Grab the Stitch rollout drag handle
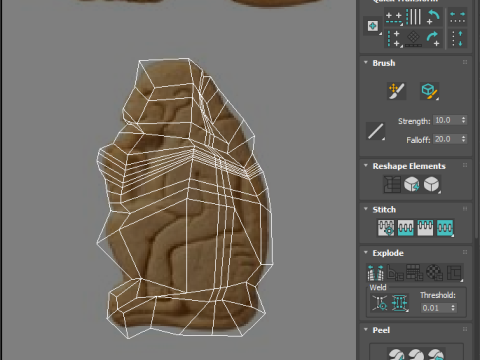480x360 pixels. tap(465, 209)
